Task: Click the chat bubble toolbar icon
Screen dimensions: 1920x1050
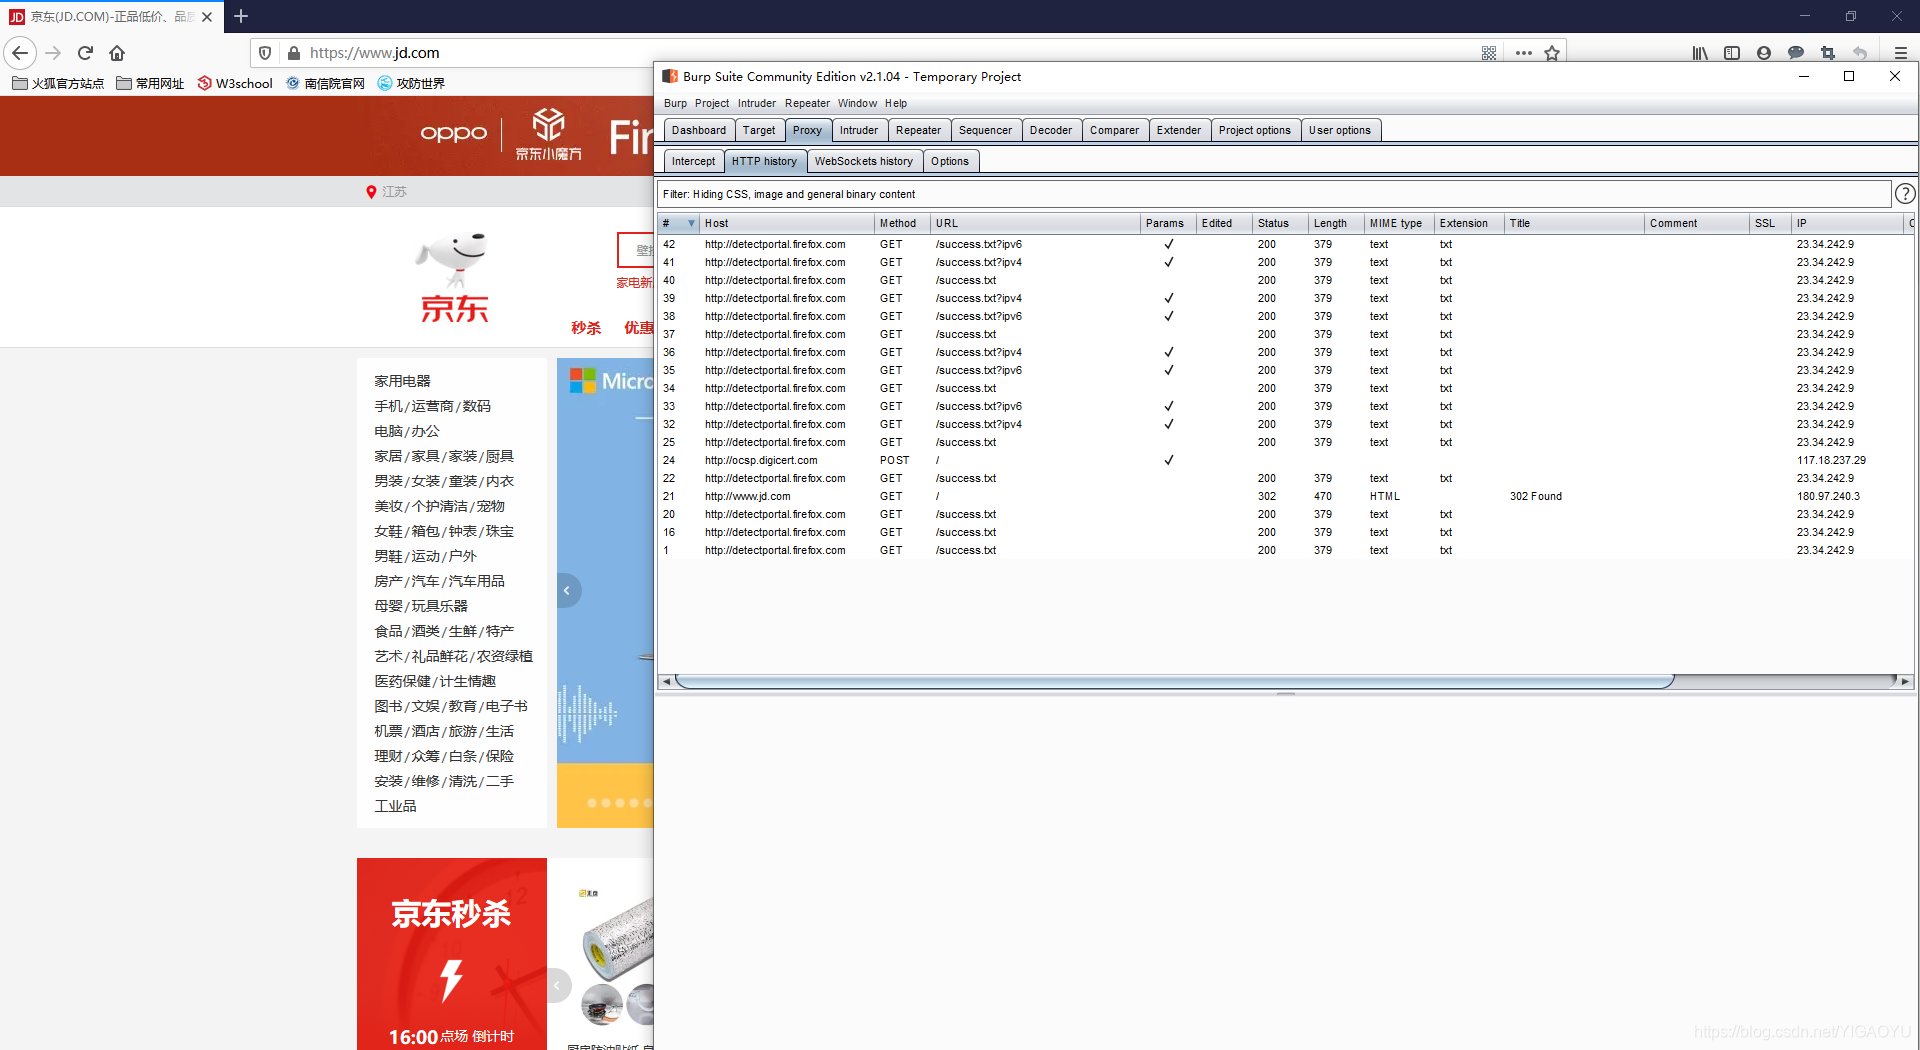Action: (1796, 53)
